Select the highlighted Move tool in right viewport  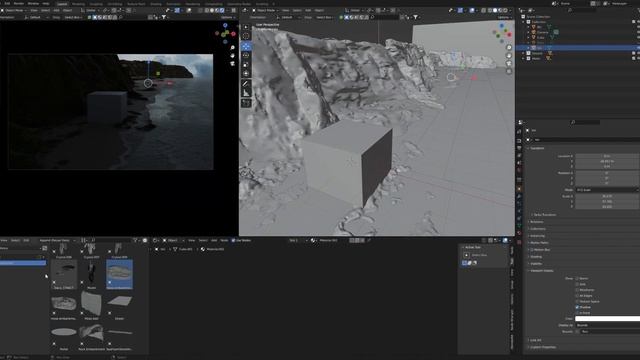pos(246,46)
